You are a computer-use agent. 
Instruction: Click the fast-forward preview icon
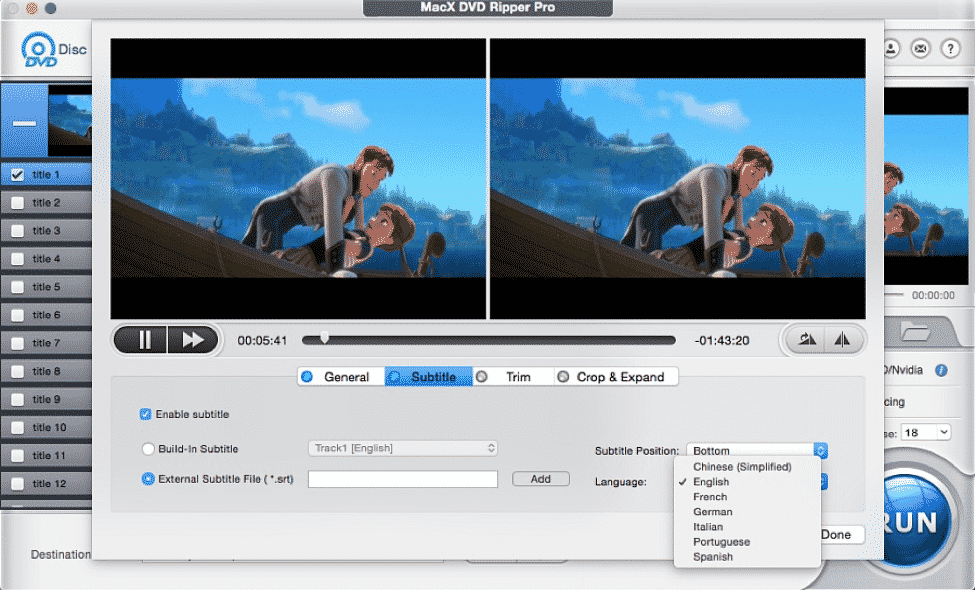tap(193, 339)
